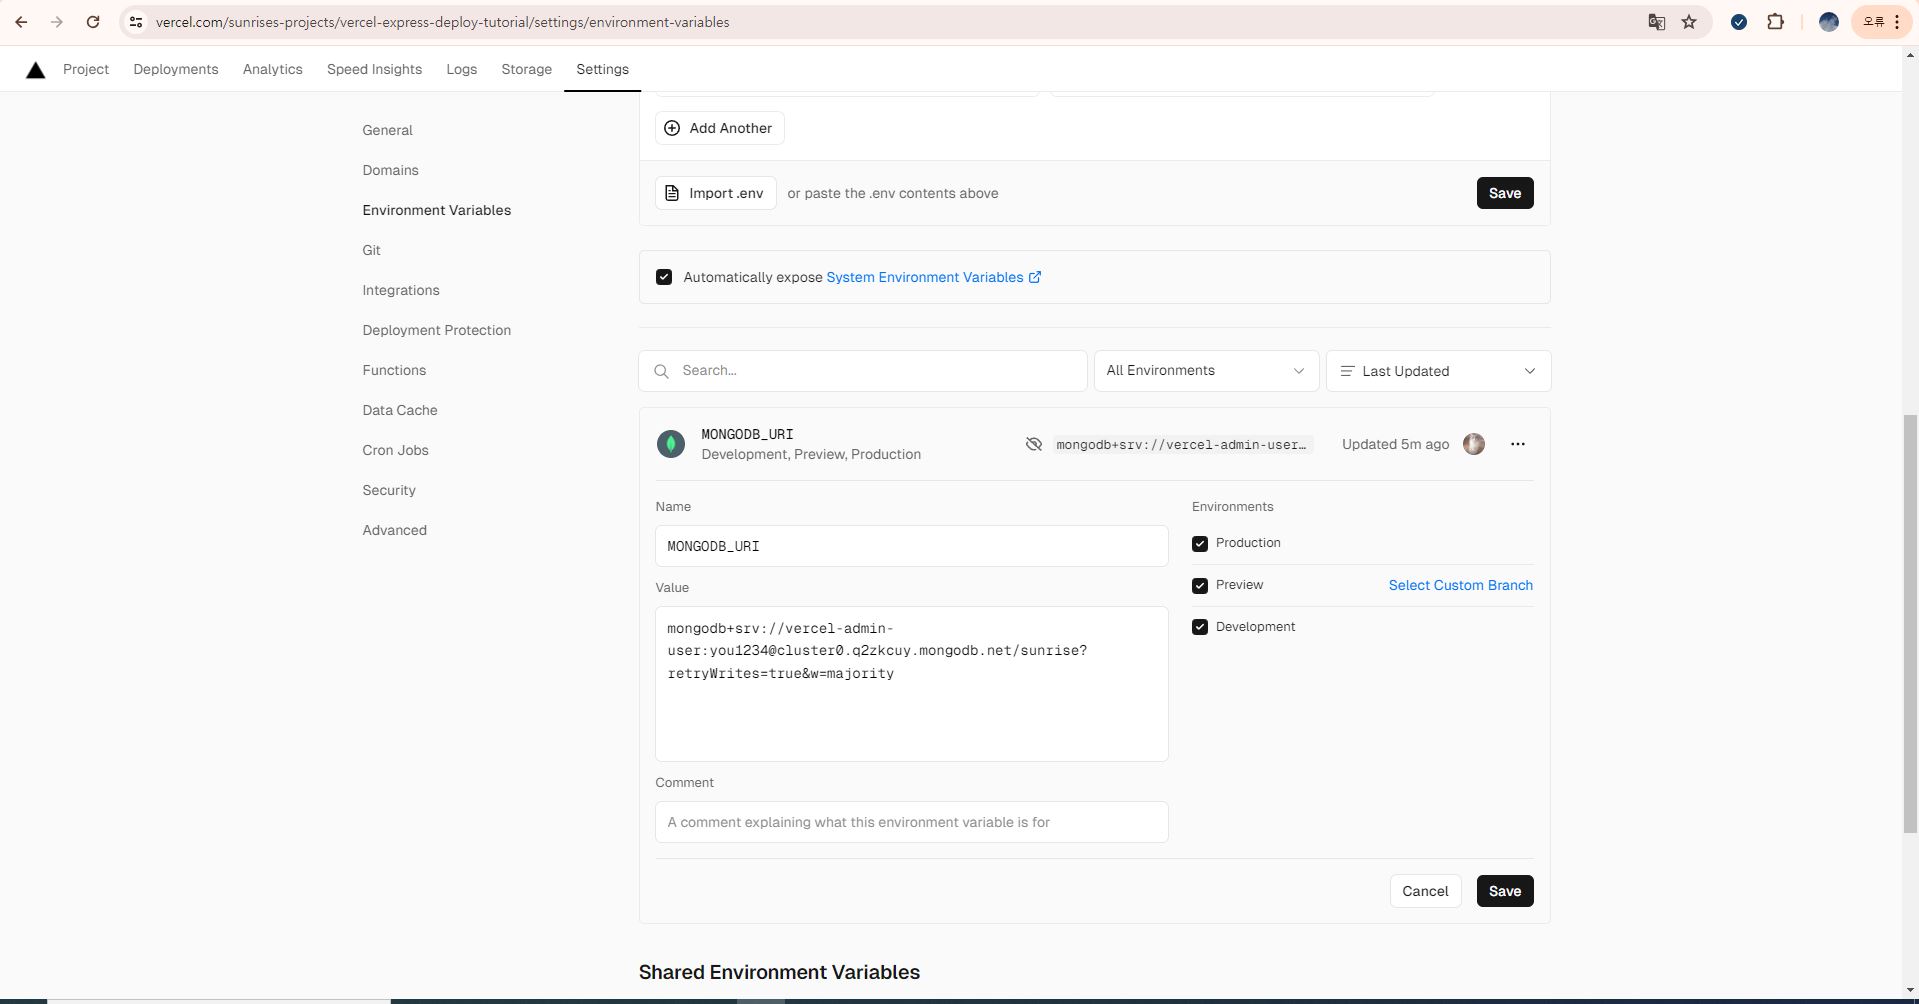Click Cancel in MONGODB_URI editor
This screenshot has height=1004, width=1919.
coord(1425,891)
